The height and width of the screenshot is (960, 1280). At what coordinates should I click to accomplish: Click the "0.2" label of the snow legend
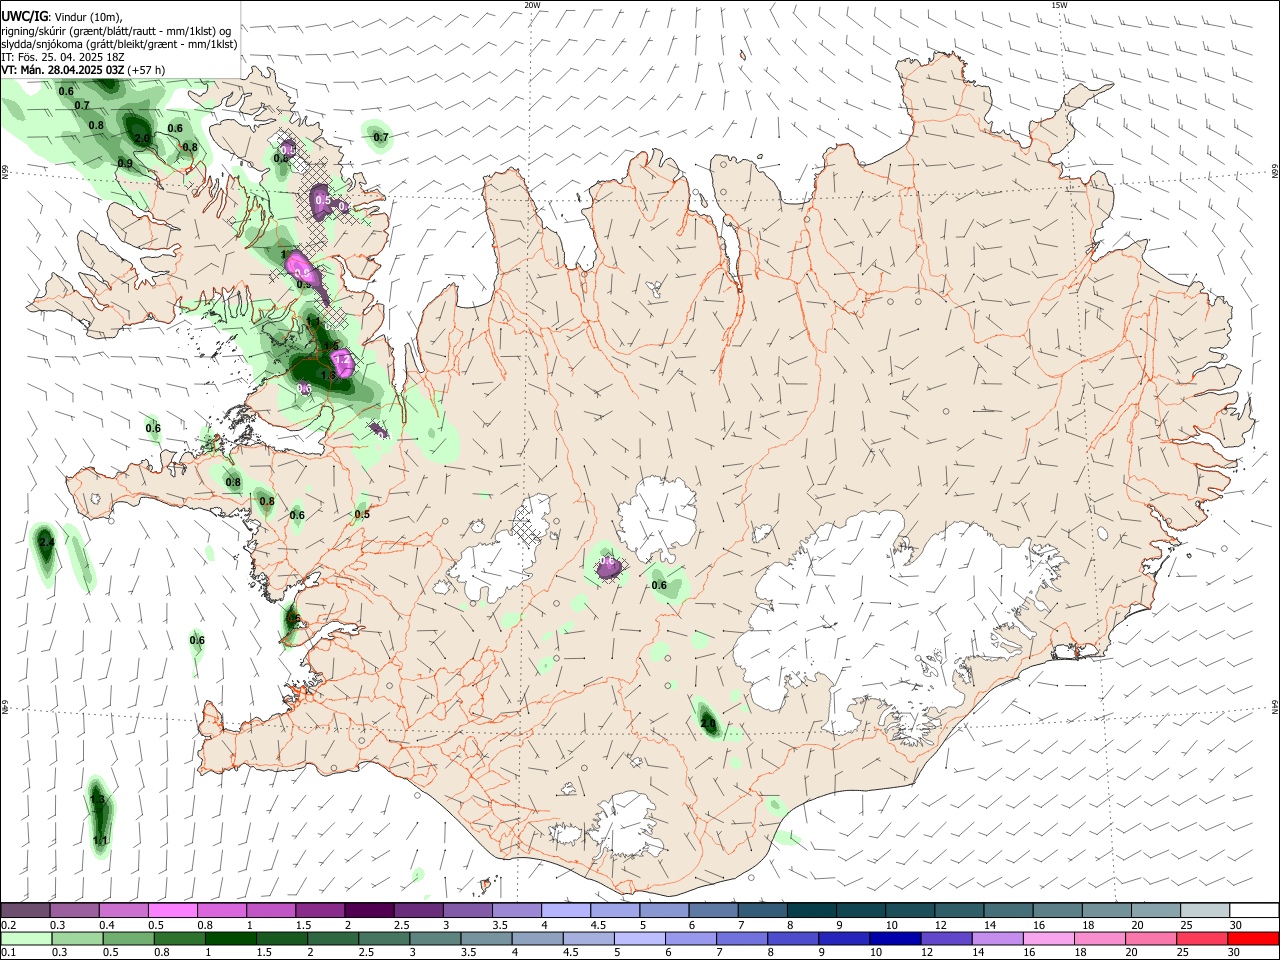[x=9, y=925]
